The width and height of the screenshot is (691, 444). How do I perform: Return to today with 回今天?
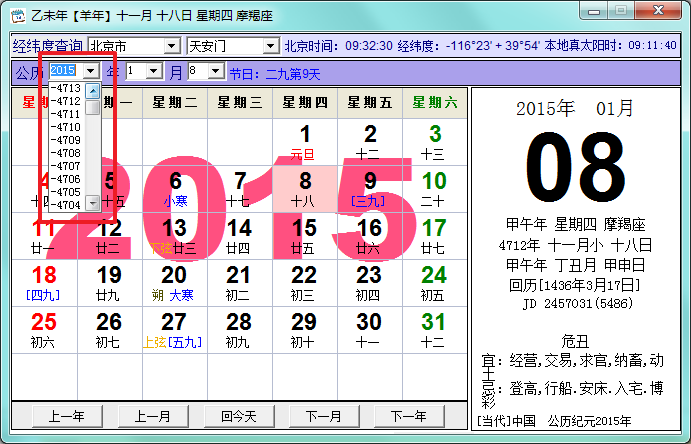click(239, 416)
